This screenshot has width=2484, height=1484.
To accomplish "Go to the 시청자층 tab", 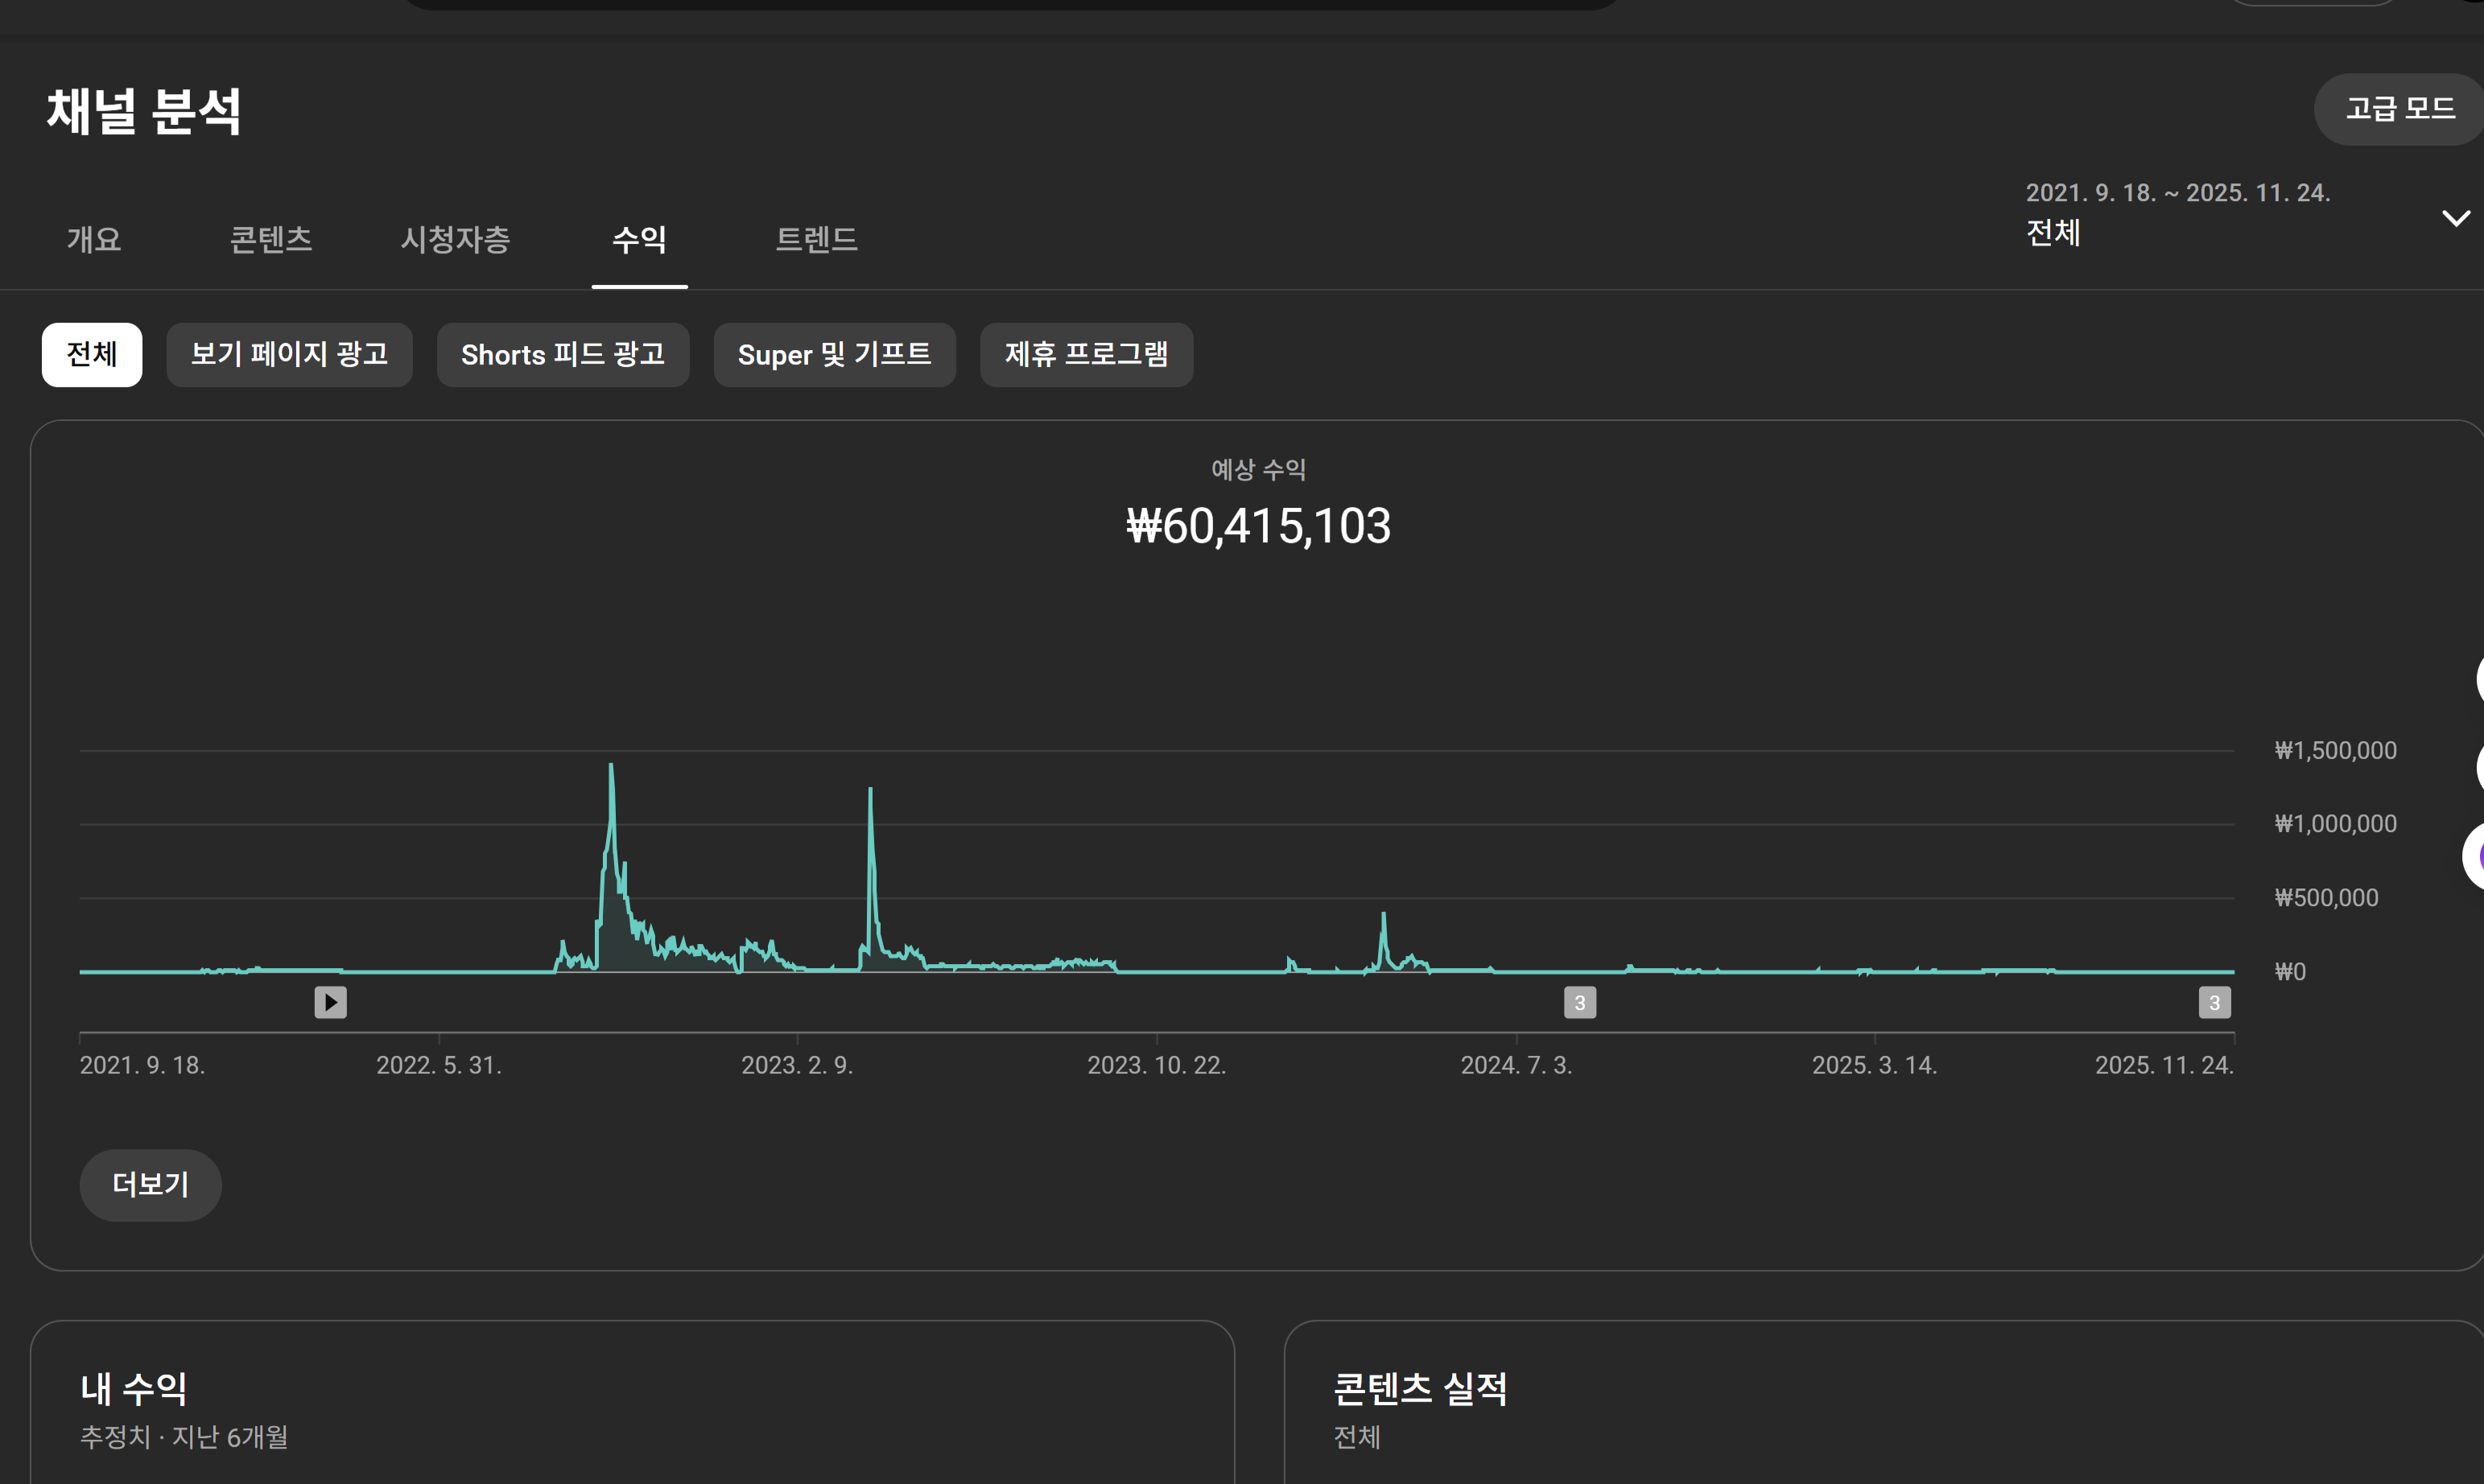I will (x=455, y=240).
